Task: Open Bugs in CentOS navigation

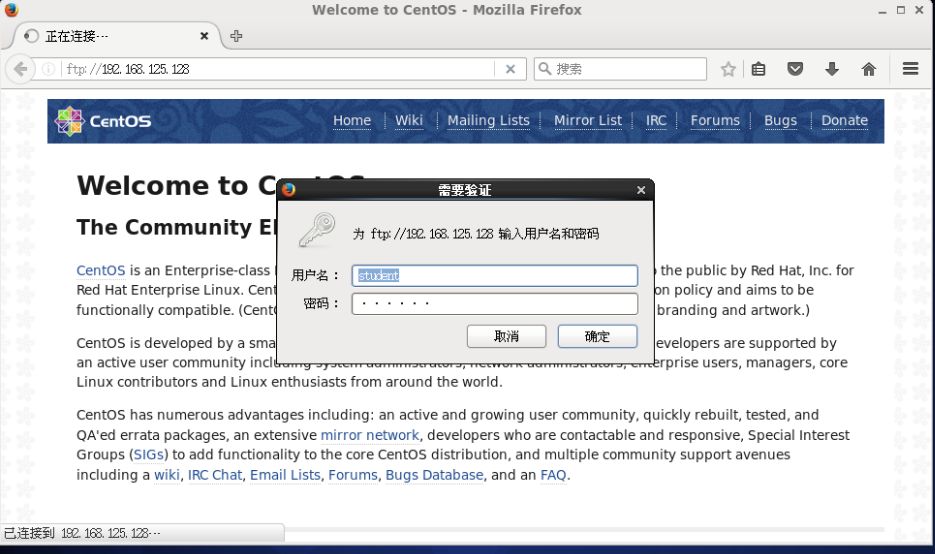Action: click(x=781, y=120)
